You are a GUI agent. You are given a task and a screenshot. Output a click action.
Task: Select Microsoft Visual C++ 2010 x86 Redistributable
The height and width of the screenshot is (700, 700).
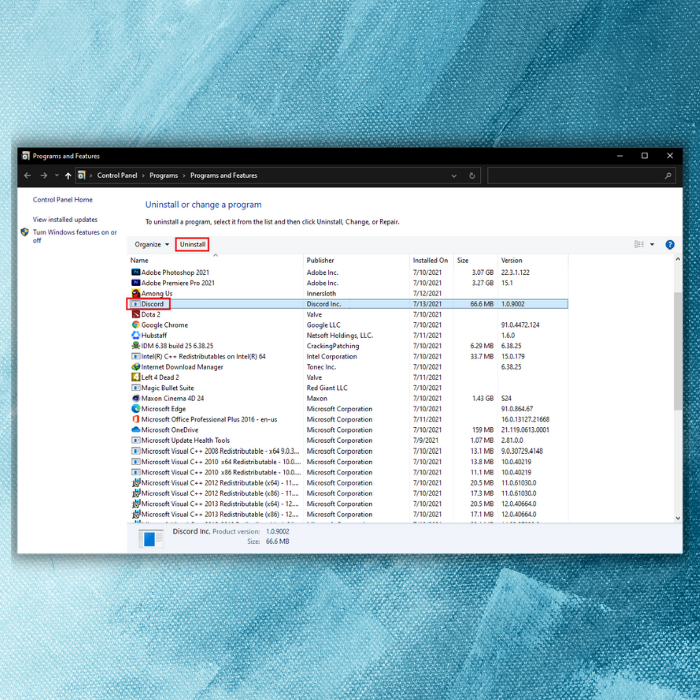tap(348, 472)
